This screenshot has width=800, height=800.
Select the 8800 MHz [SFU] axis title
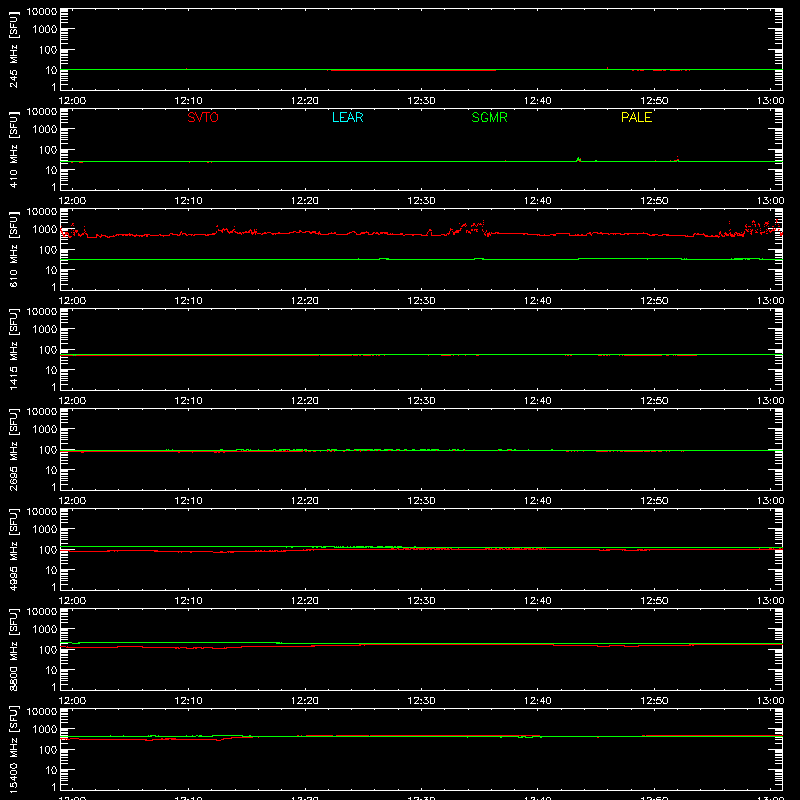(13, 649)
